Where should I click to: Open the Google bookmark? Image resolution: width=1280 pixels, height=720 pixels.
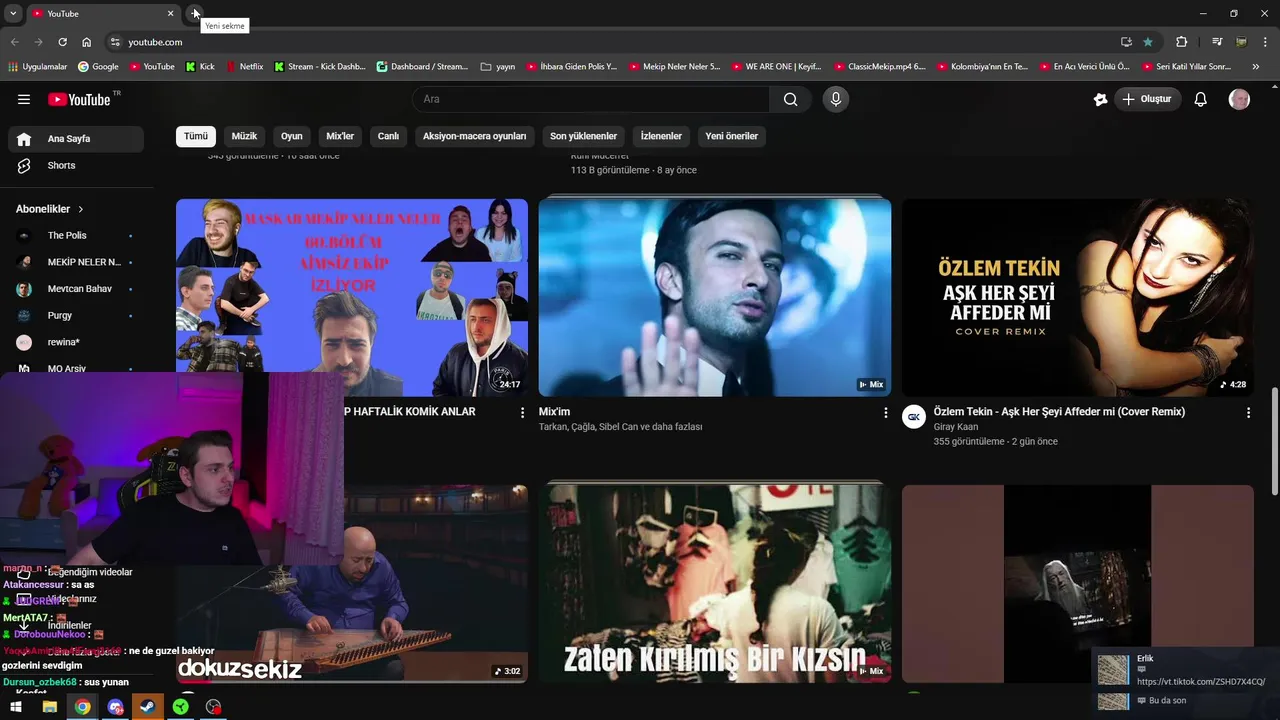(97, 67)
